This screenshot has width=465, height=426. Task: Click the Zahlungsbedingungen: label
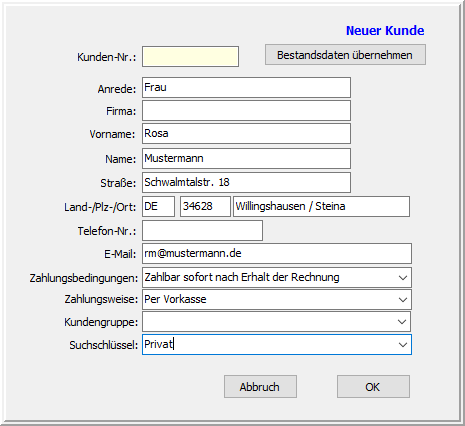(84, 278)
